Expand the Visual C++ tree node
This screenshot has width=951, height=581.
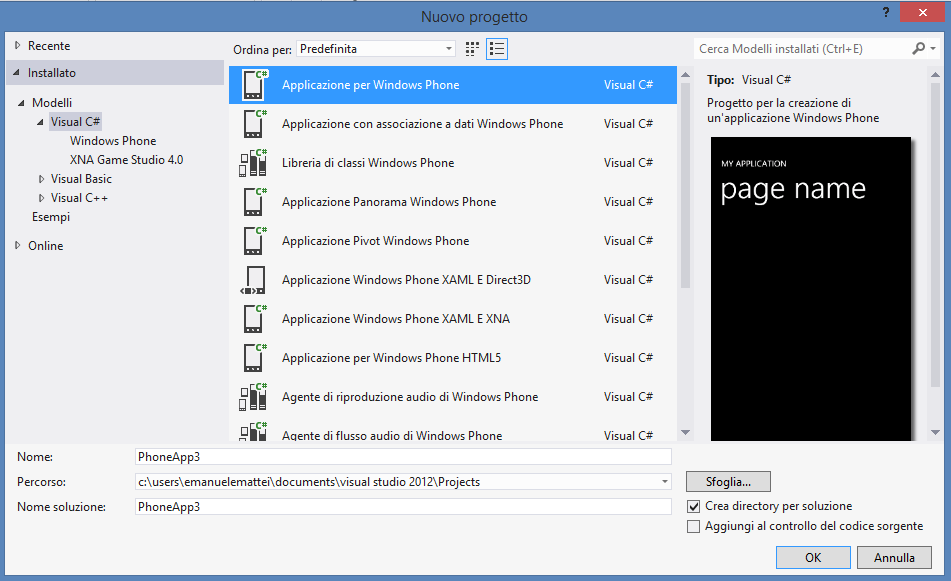pos(41,198)
